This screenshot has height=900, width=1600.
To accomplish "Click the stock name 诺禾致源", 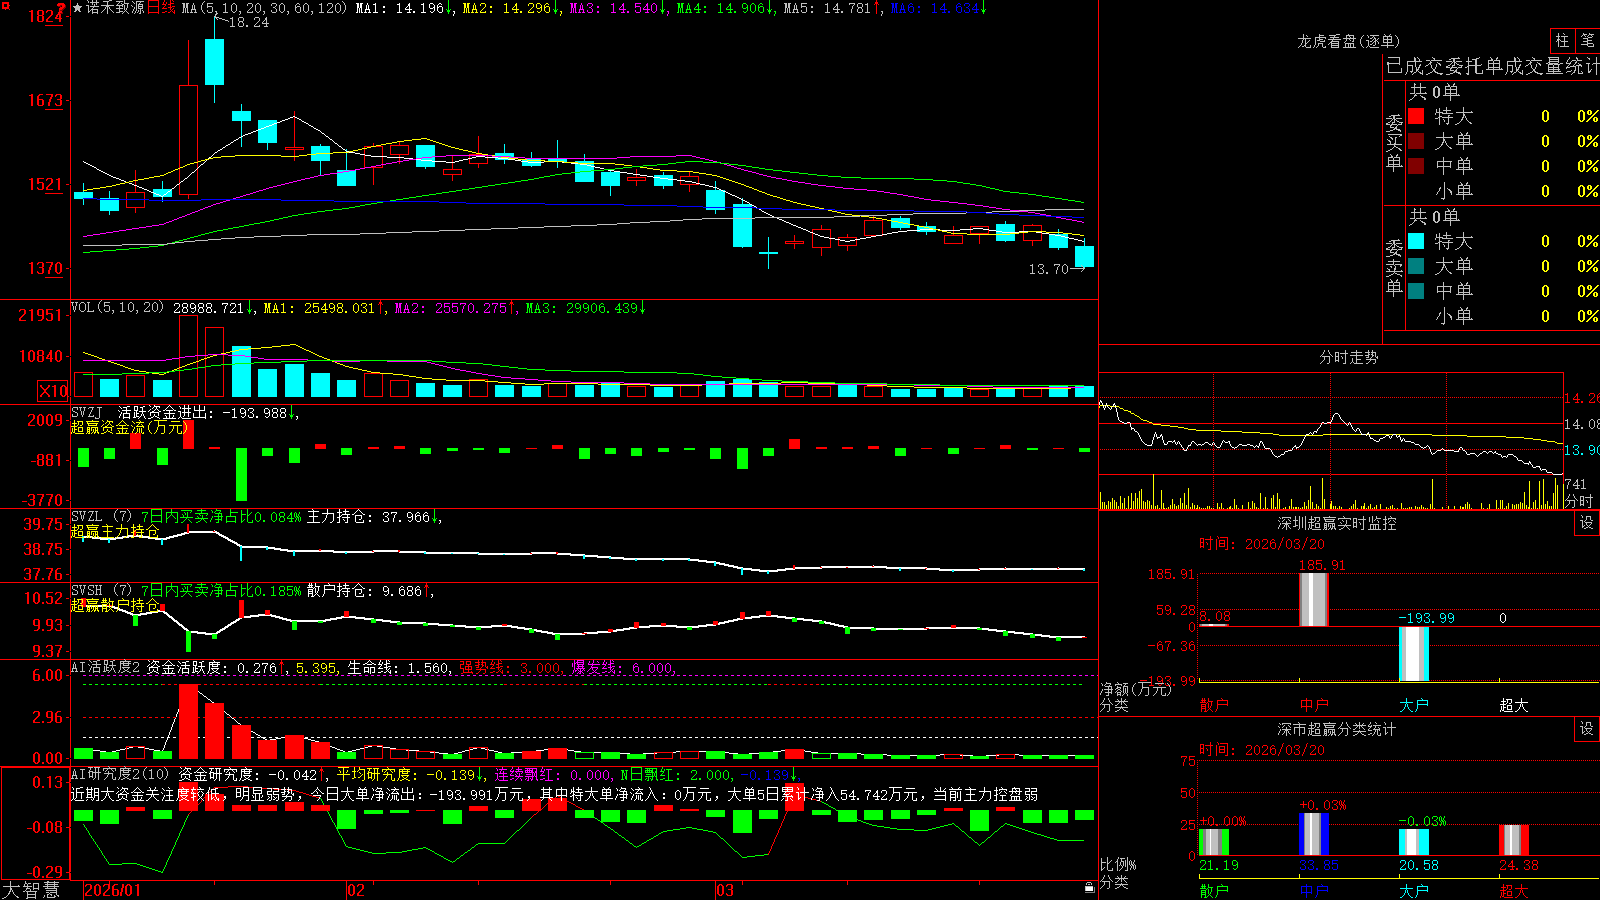I will [x=115, y=8].
